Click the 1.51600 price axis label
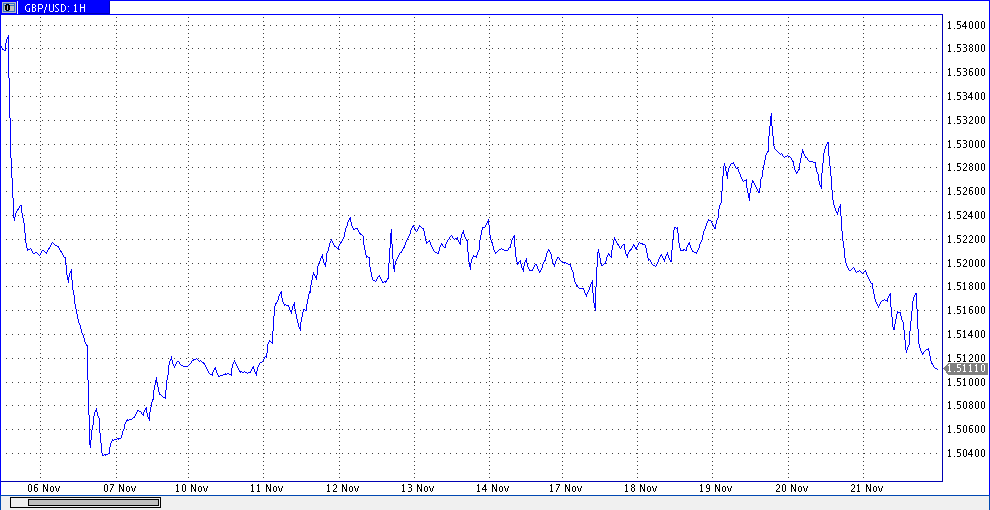Screen dimensions: 990x510 pyautogui.click(x=966, y=311)
